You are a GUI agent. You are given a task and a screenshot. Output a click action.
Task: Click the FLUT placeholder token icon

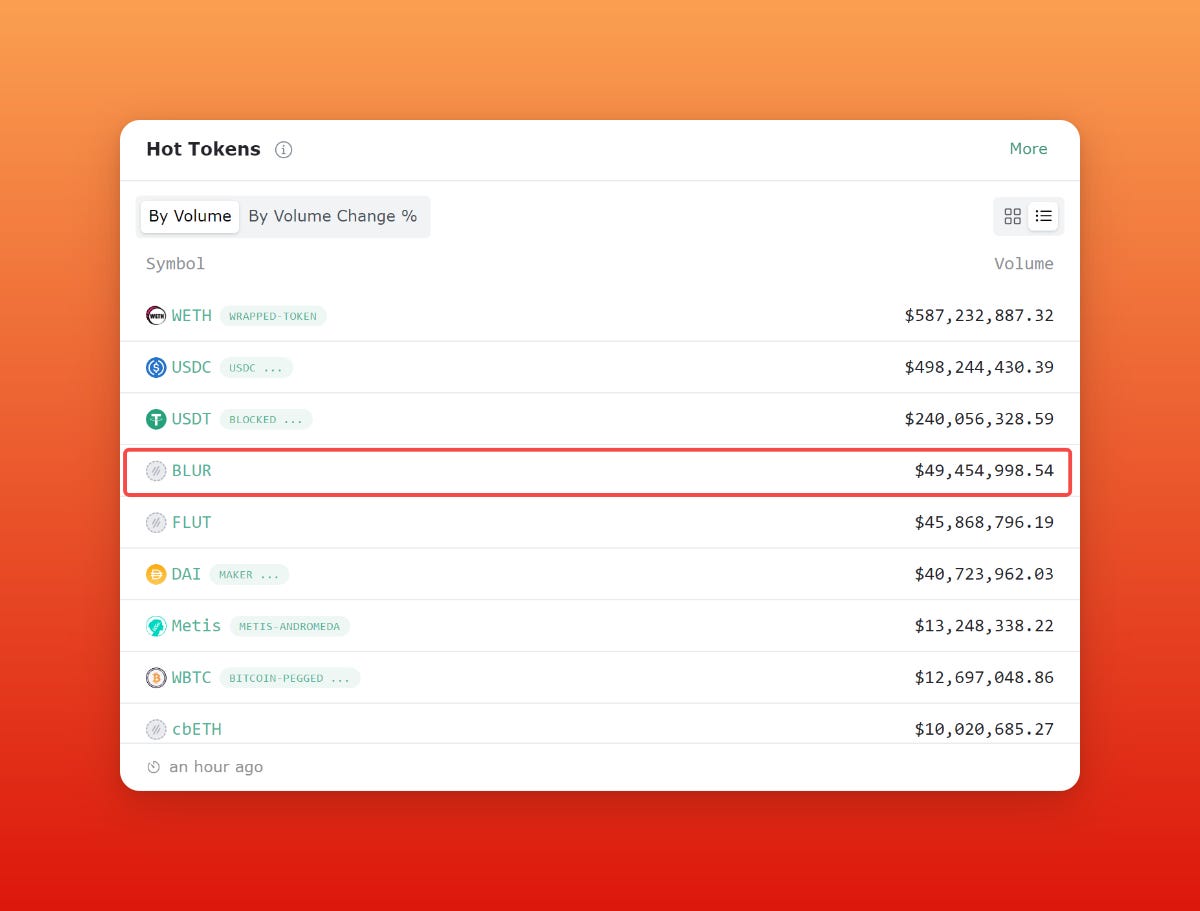pos(156,523)
